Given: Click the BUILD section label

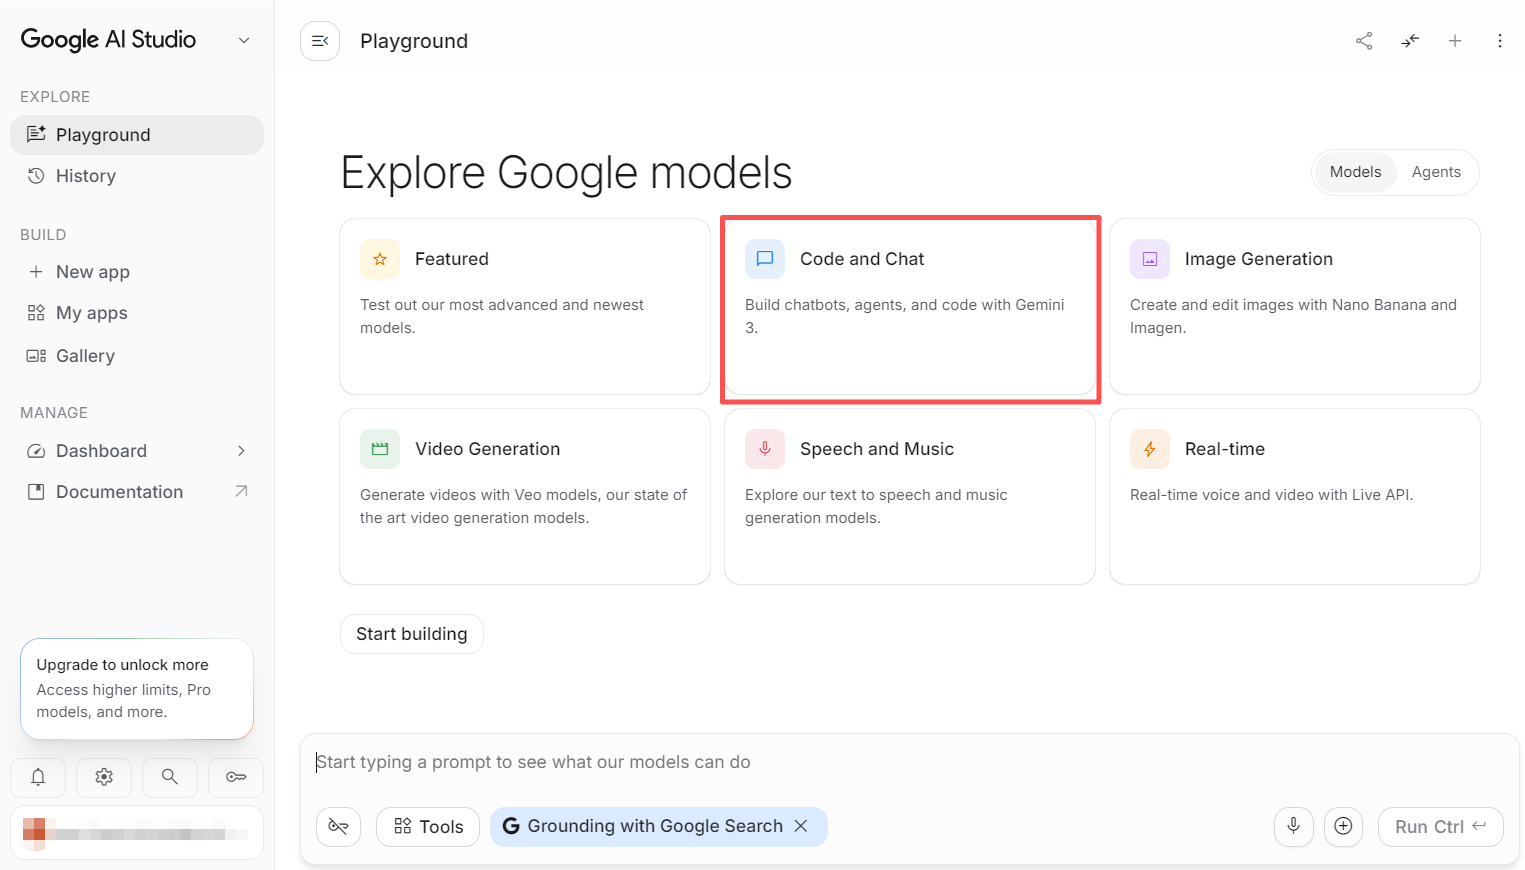Looking at the screenshot, I should [43, 235].
